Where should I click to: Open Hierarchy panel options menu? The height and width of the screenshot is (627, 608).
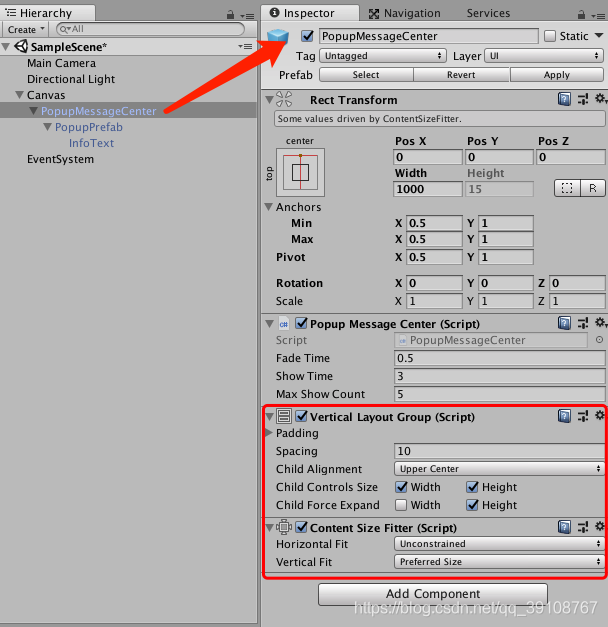click(x=247, y=16)
